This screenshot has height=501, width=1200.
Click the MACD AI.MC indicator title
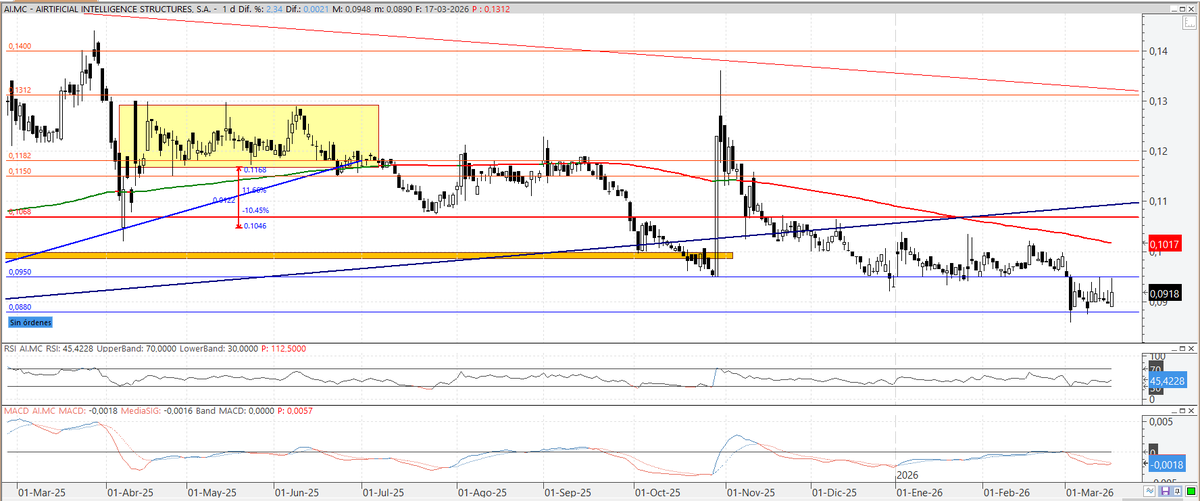pos(32,411)
